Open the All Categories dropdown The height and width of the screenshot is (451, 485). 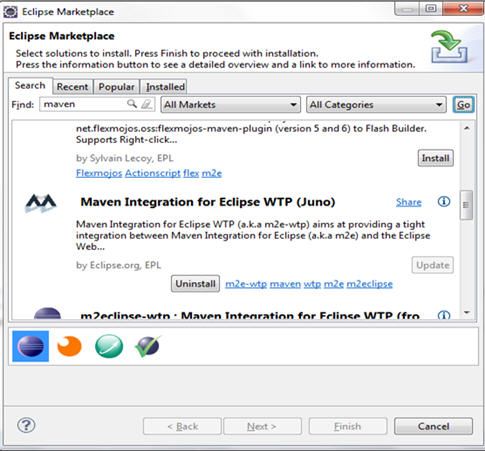376,105
